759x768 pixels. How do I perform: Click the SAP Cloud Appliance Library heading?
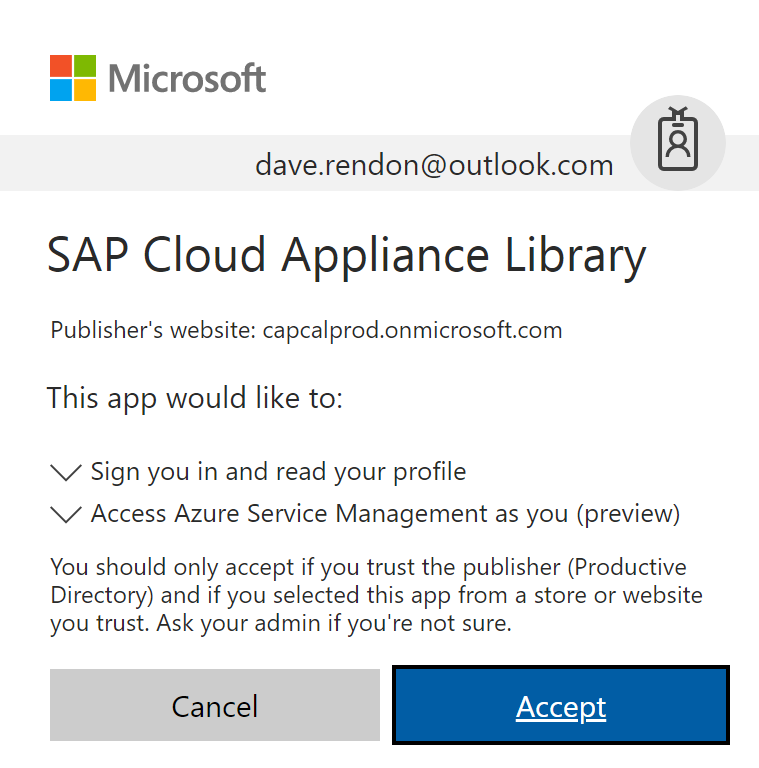tap(347, 257)
